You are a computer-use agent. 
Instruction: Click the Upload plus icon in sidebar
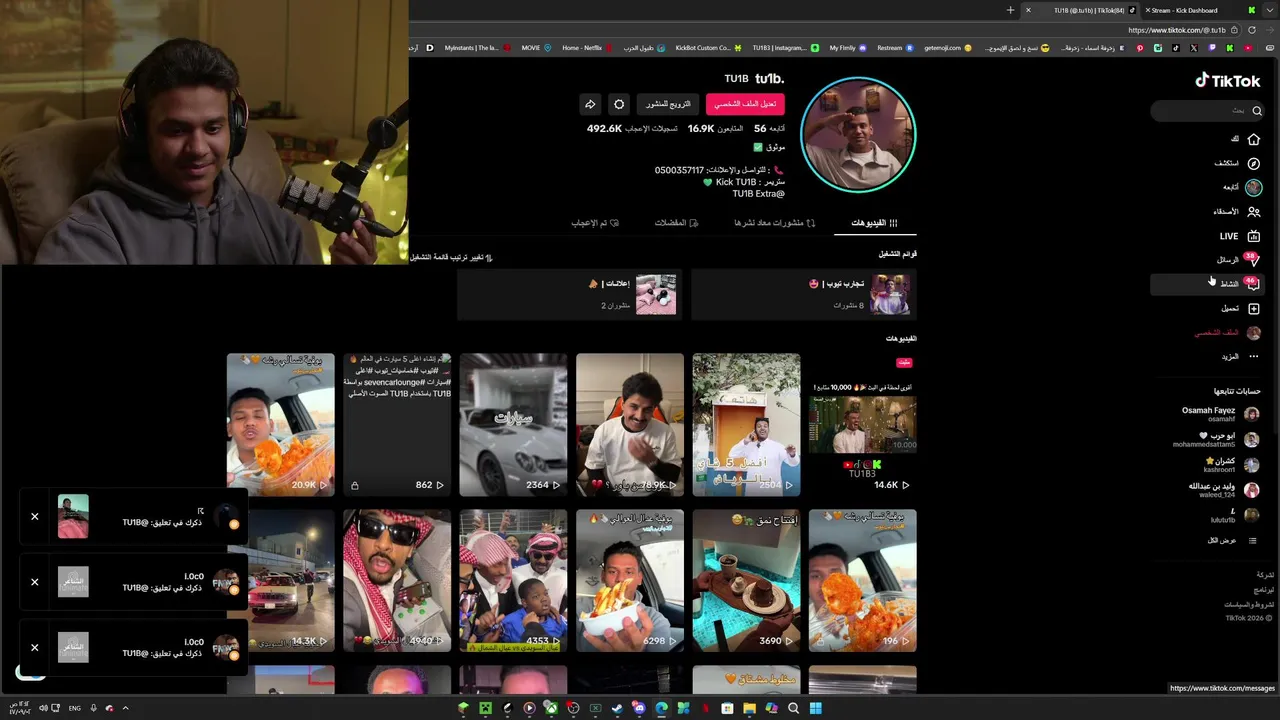(x=1253, y=308)
